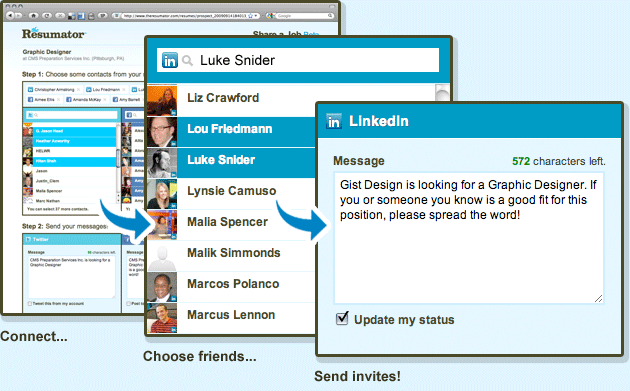This screenshot has height=391, width=630.
Task: Click the LinkedIn message text area
Action: point(468,238)
